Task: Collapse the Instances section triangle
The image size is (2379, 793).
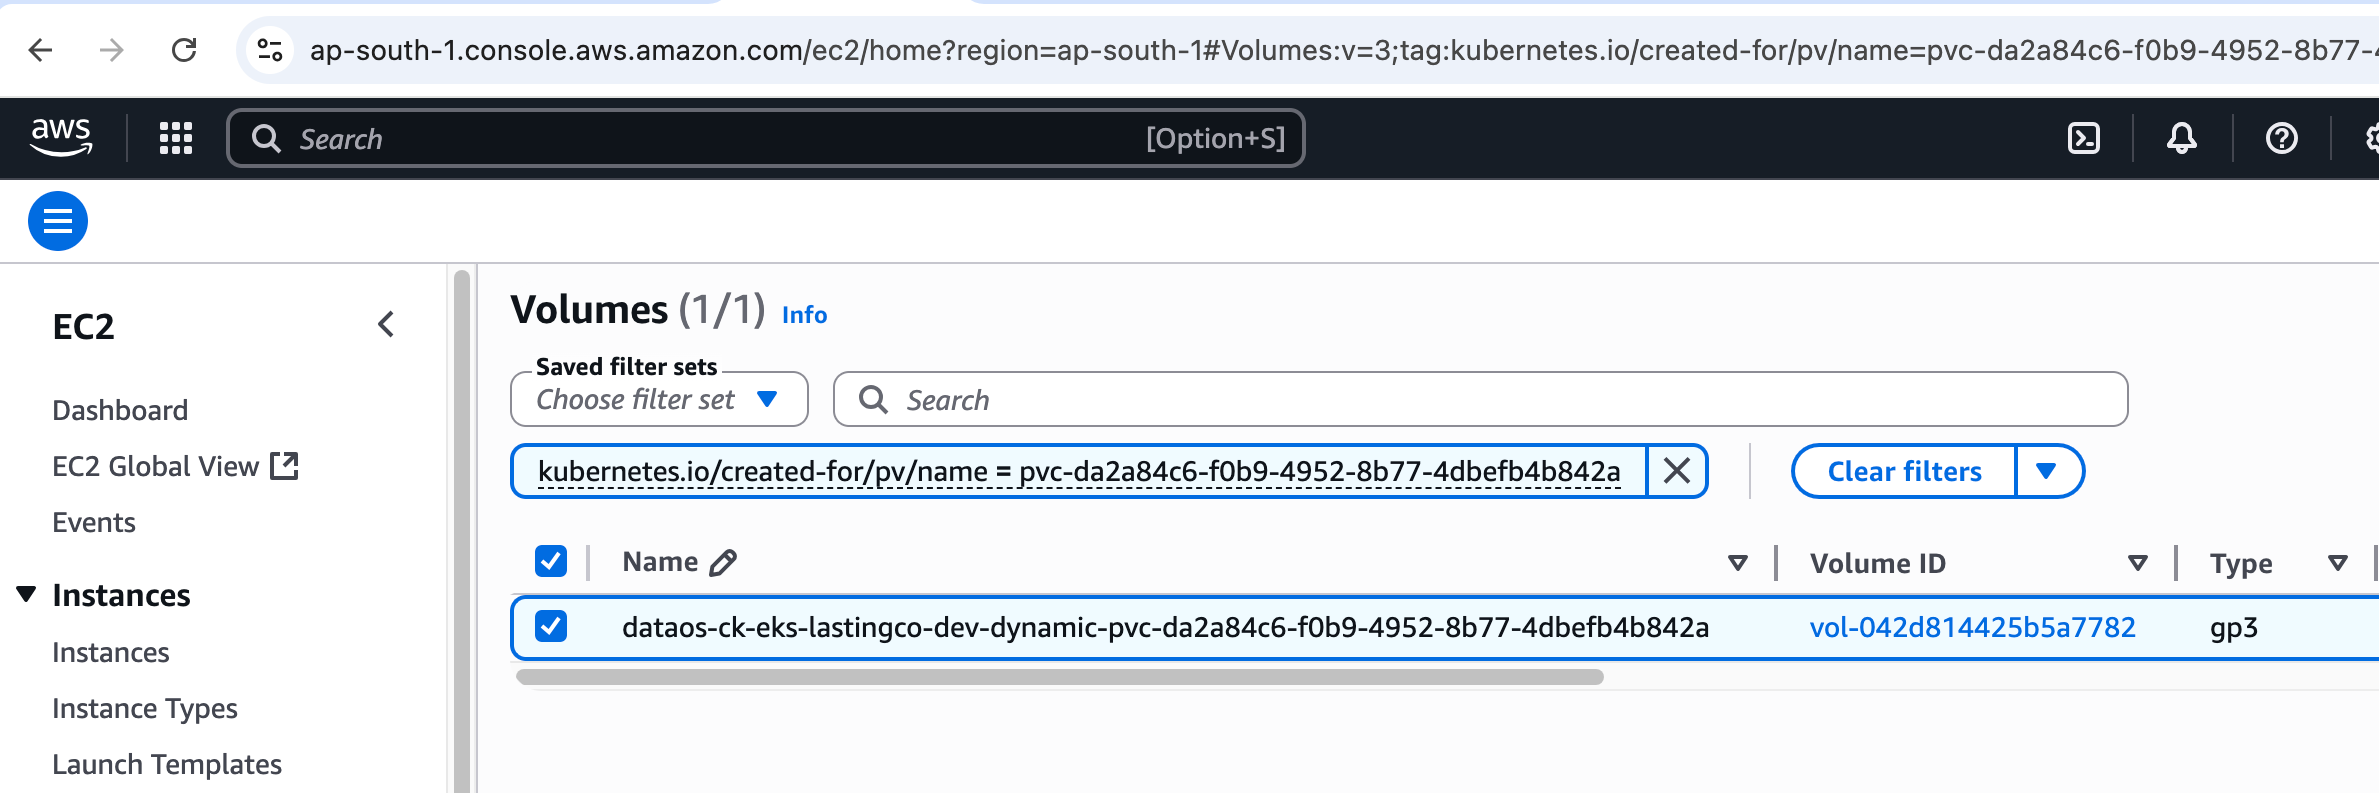Action: [x=27, y=594]
